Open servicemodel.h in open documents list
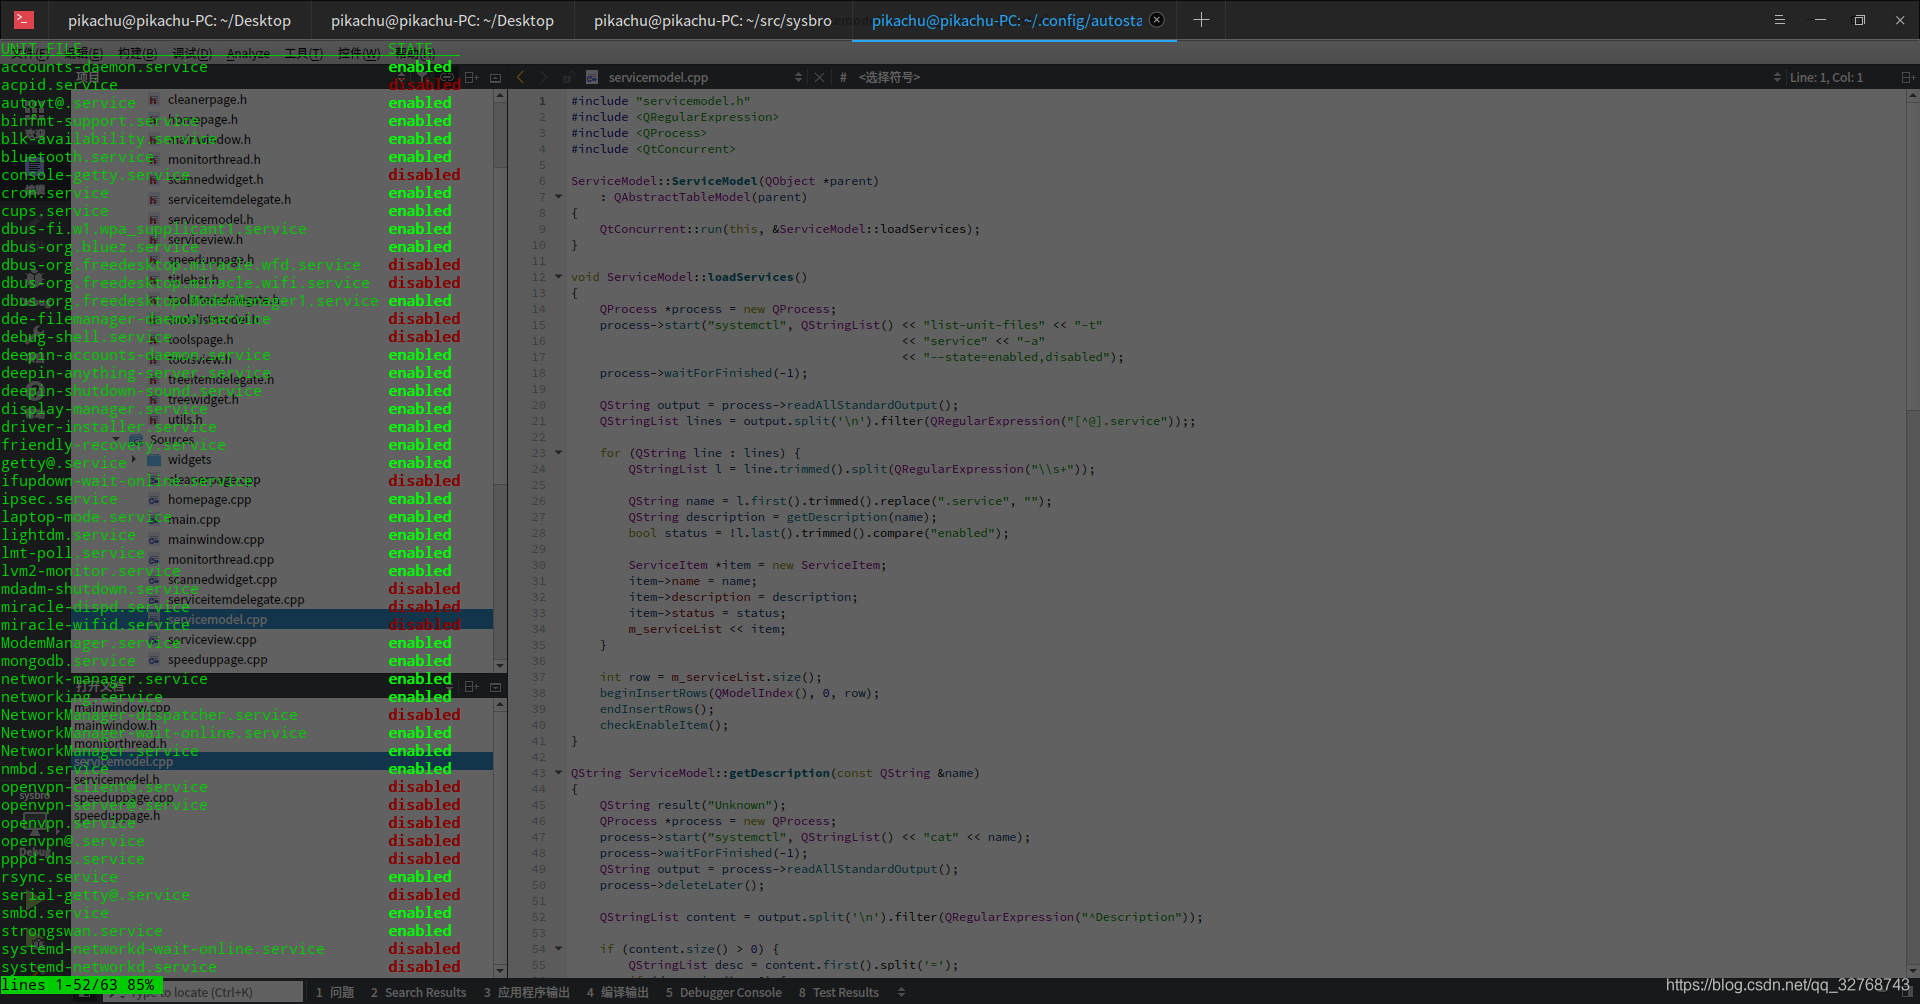This screenshot has width=1920, height=1004. [116, 779]
